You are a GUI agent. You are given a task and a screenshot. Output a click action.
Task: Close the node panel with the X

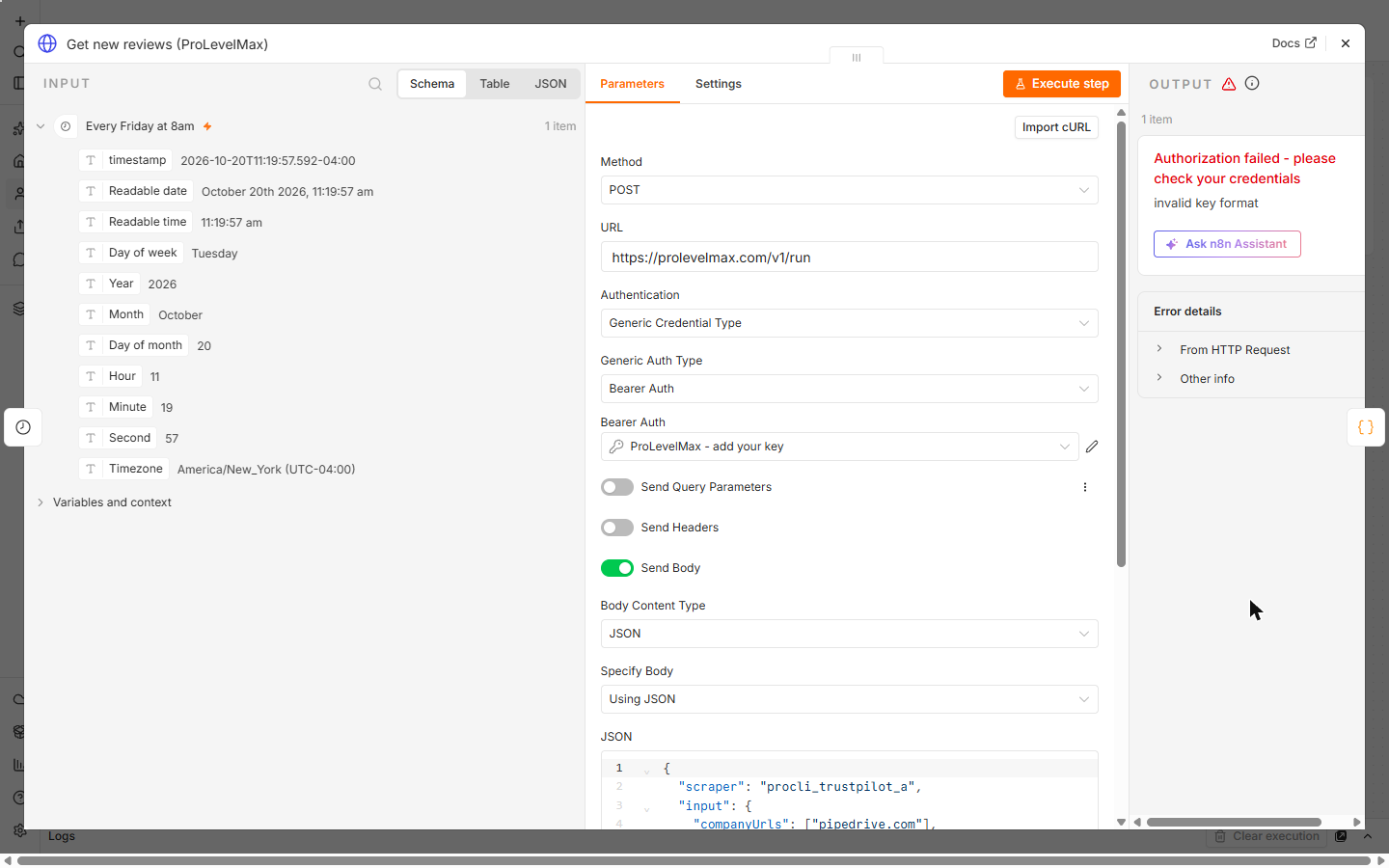1346,44
